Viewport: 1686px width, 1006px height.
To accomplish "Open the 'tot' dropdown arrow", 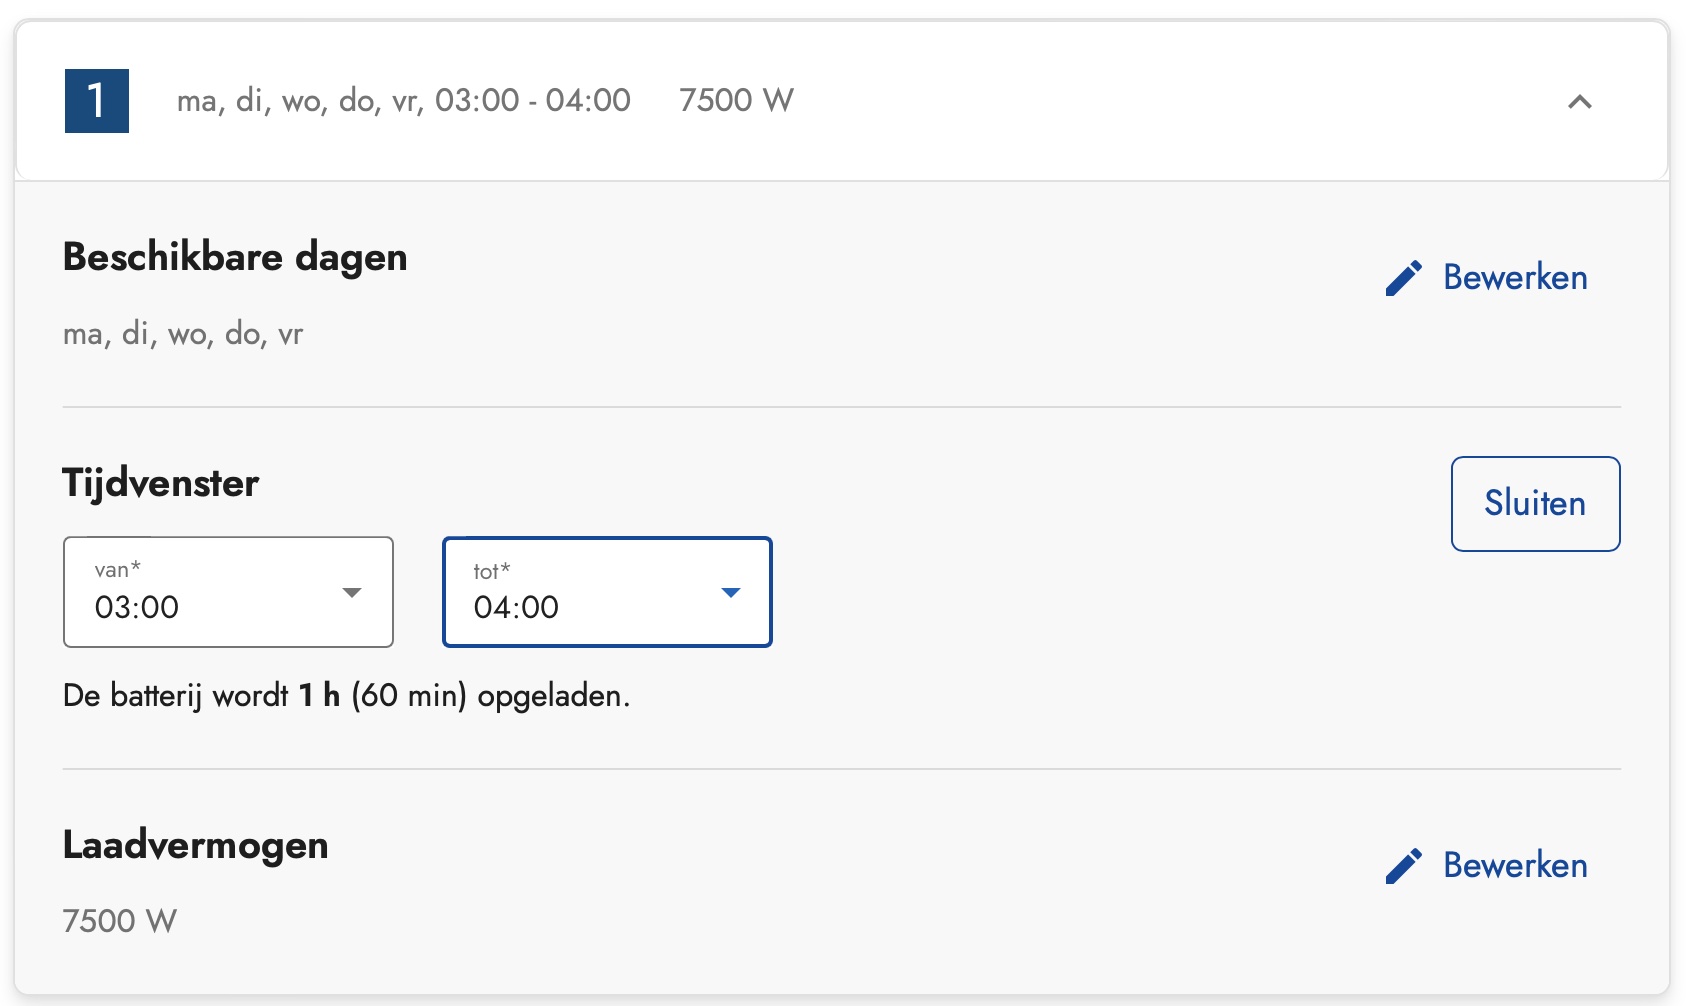I will [731, 593].
